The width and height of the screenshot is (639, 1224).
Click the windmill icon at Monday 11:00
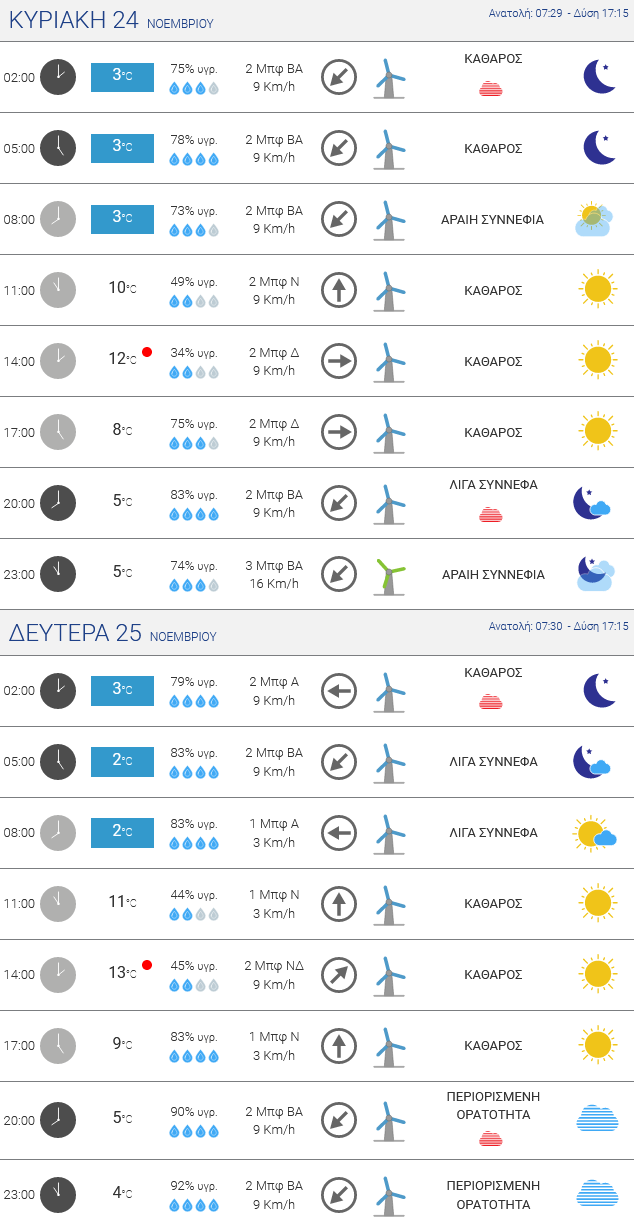[x=389, y=904]
